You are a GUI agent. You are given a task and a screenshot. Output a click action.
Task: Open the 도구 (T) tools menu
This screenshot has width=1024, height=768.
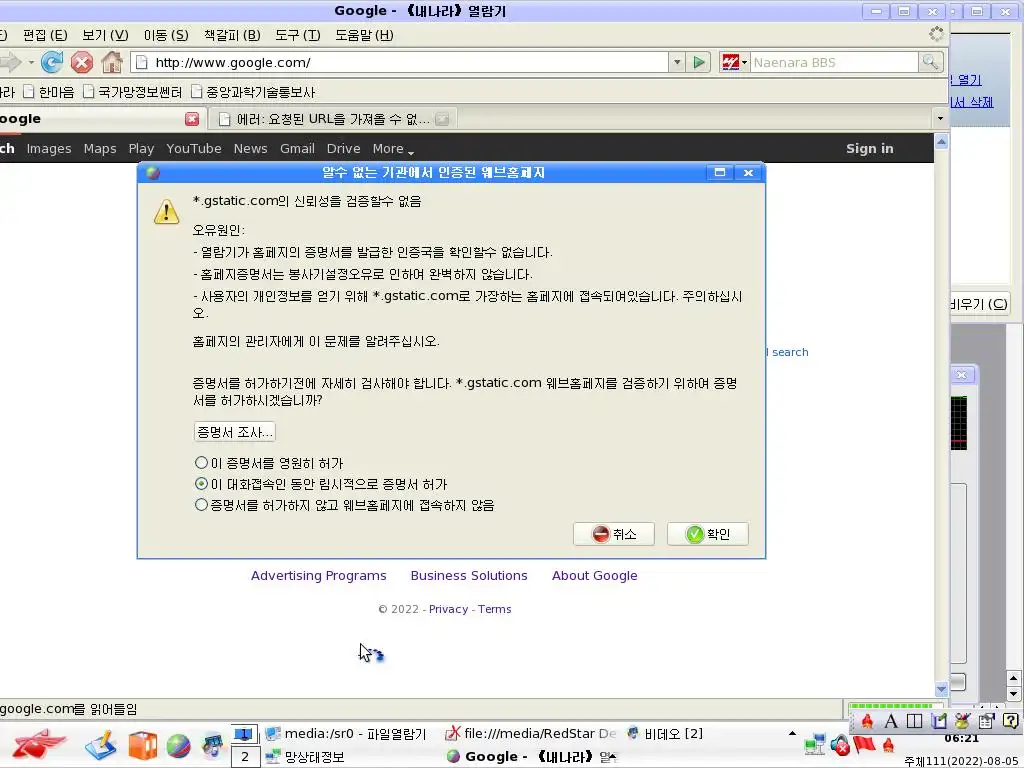[297, 35]
